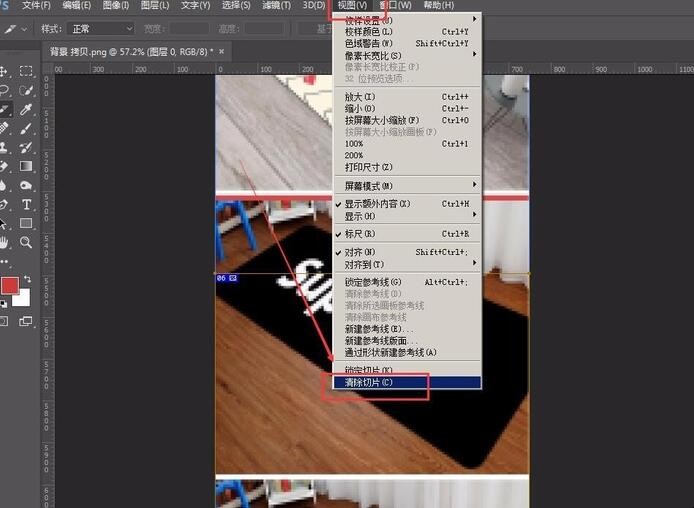Choose 打印尺寸 Print Size

pyautogui.click(x=407, y=167)
